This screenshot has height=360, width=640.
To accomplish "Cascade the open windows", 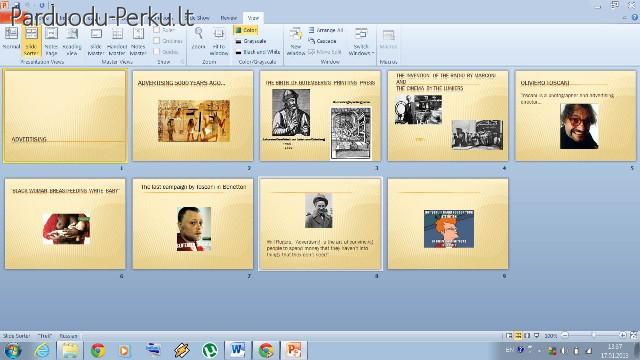I will 322,41.
